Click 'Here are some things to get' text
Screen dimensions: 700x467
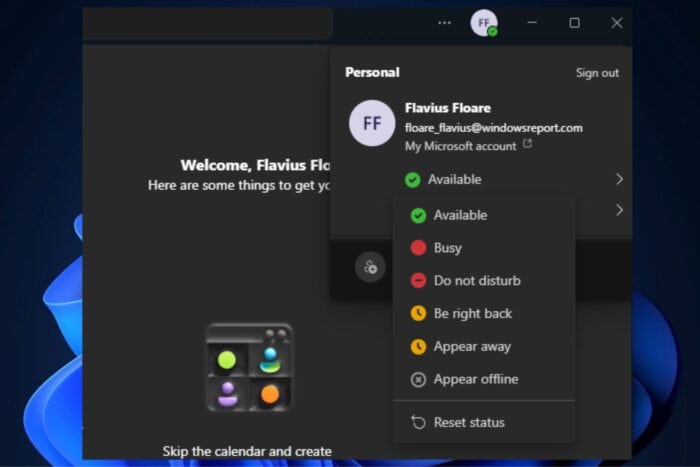tap(238, 185)
